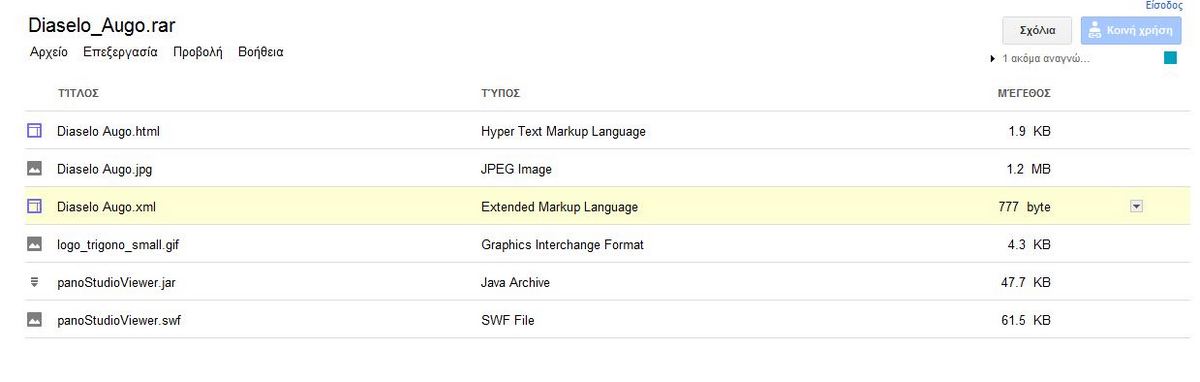Open the dropdown arrow on the xml row
This screenshot has height=382, width=1200.
pos(1135,206)
